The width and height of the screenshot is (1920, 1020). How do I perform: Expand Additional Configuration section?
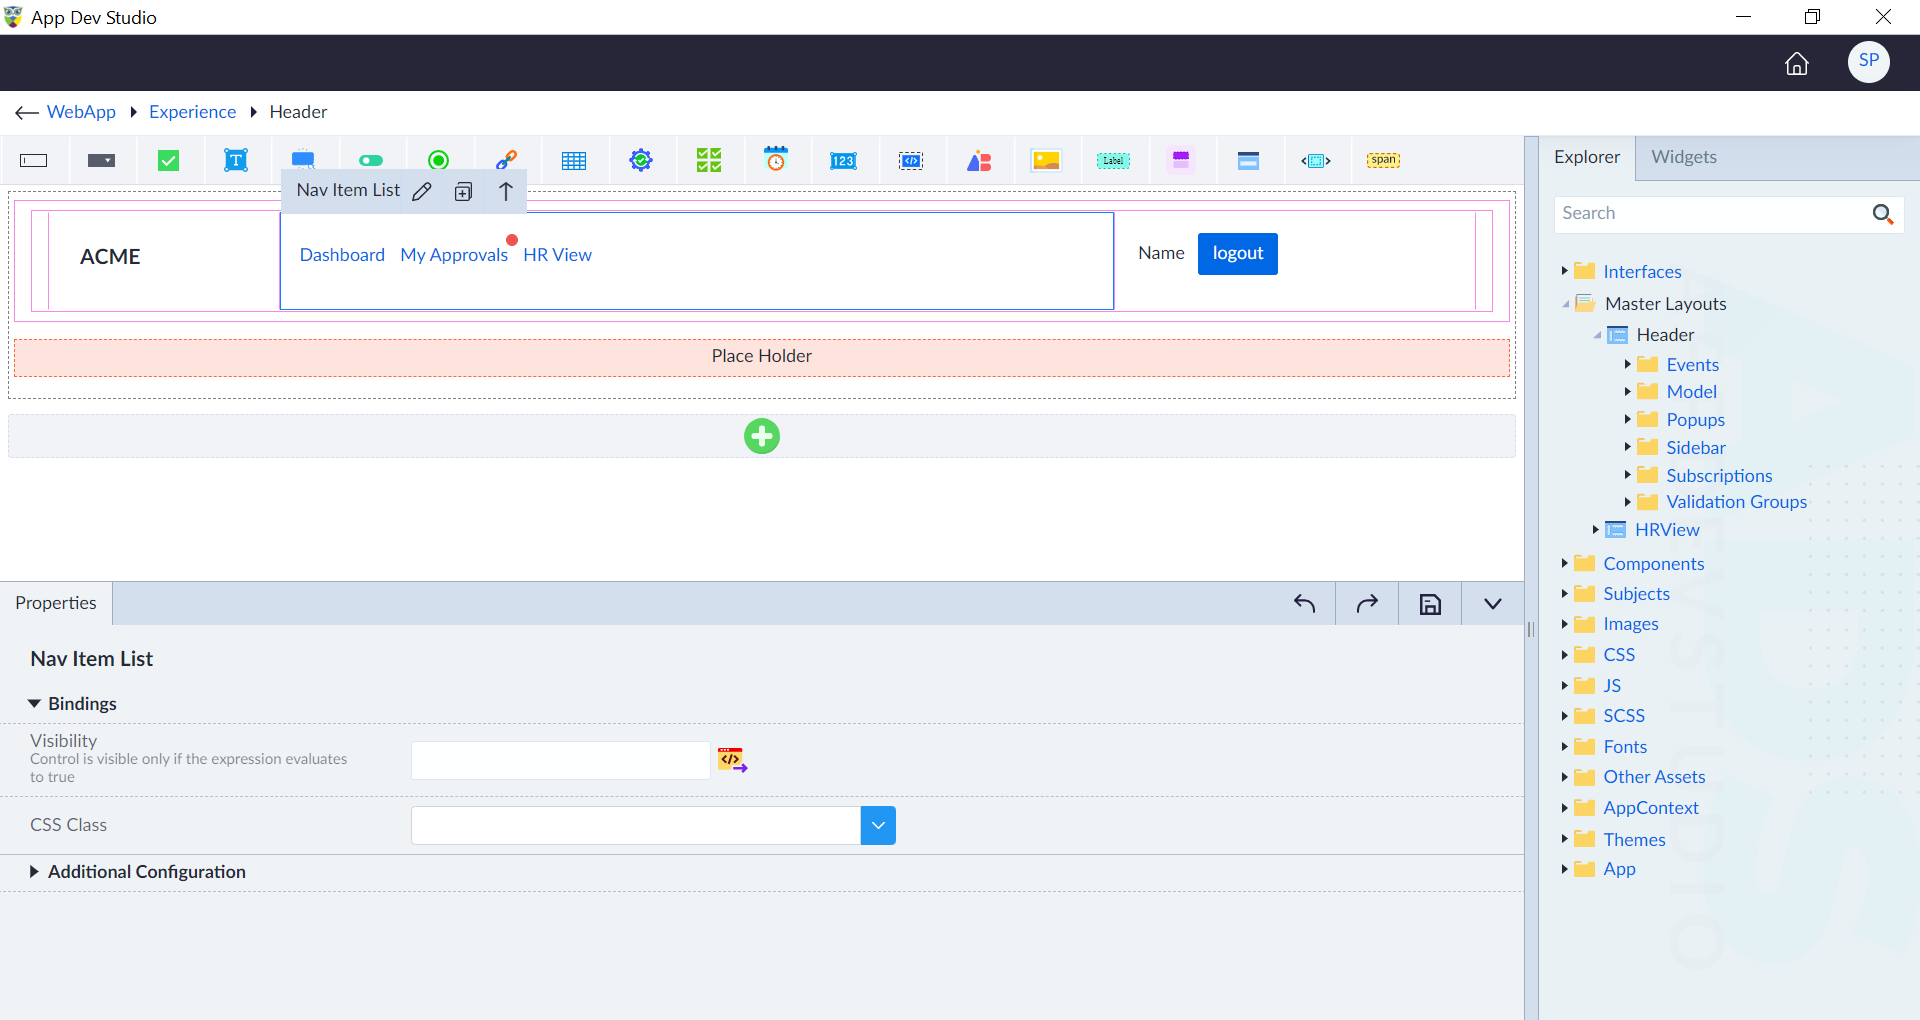[x=34, y=872]
